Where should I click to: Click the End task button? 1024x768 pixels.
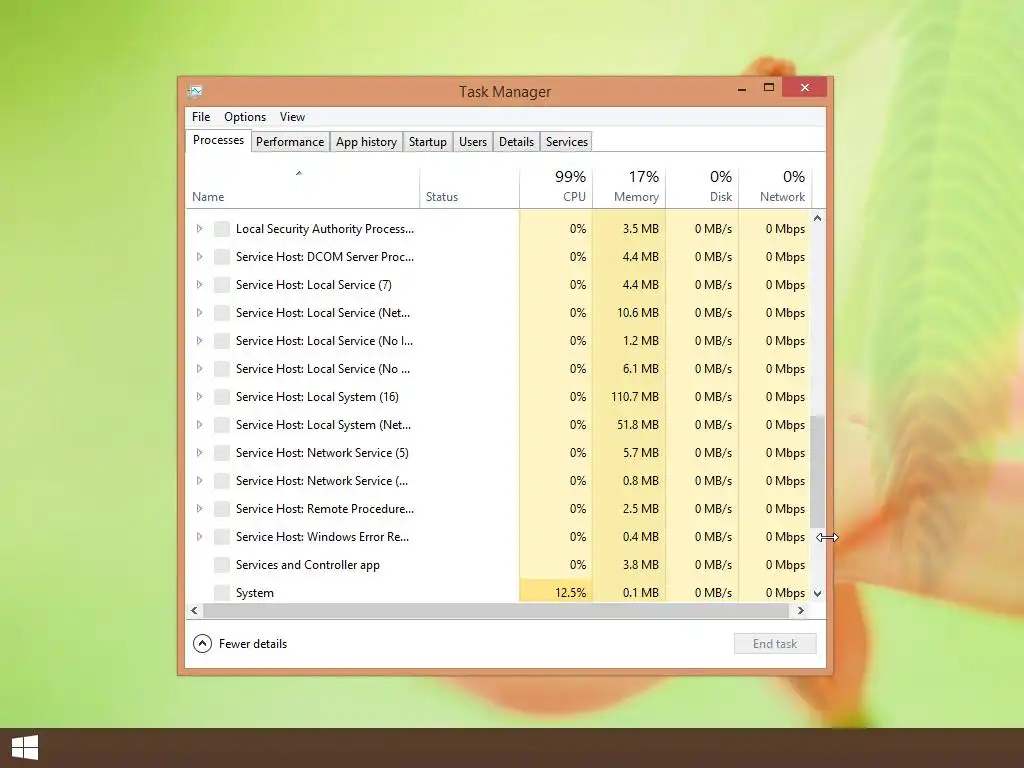point(775,644)
